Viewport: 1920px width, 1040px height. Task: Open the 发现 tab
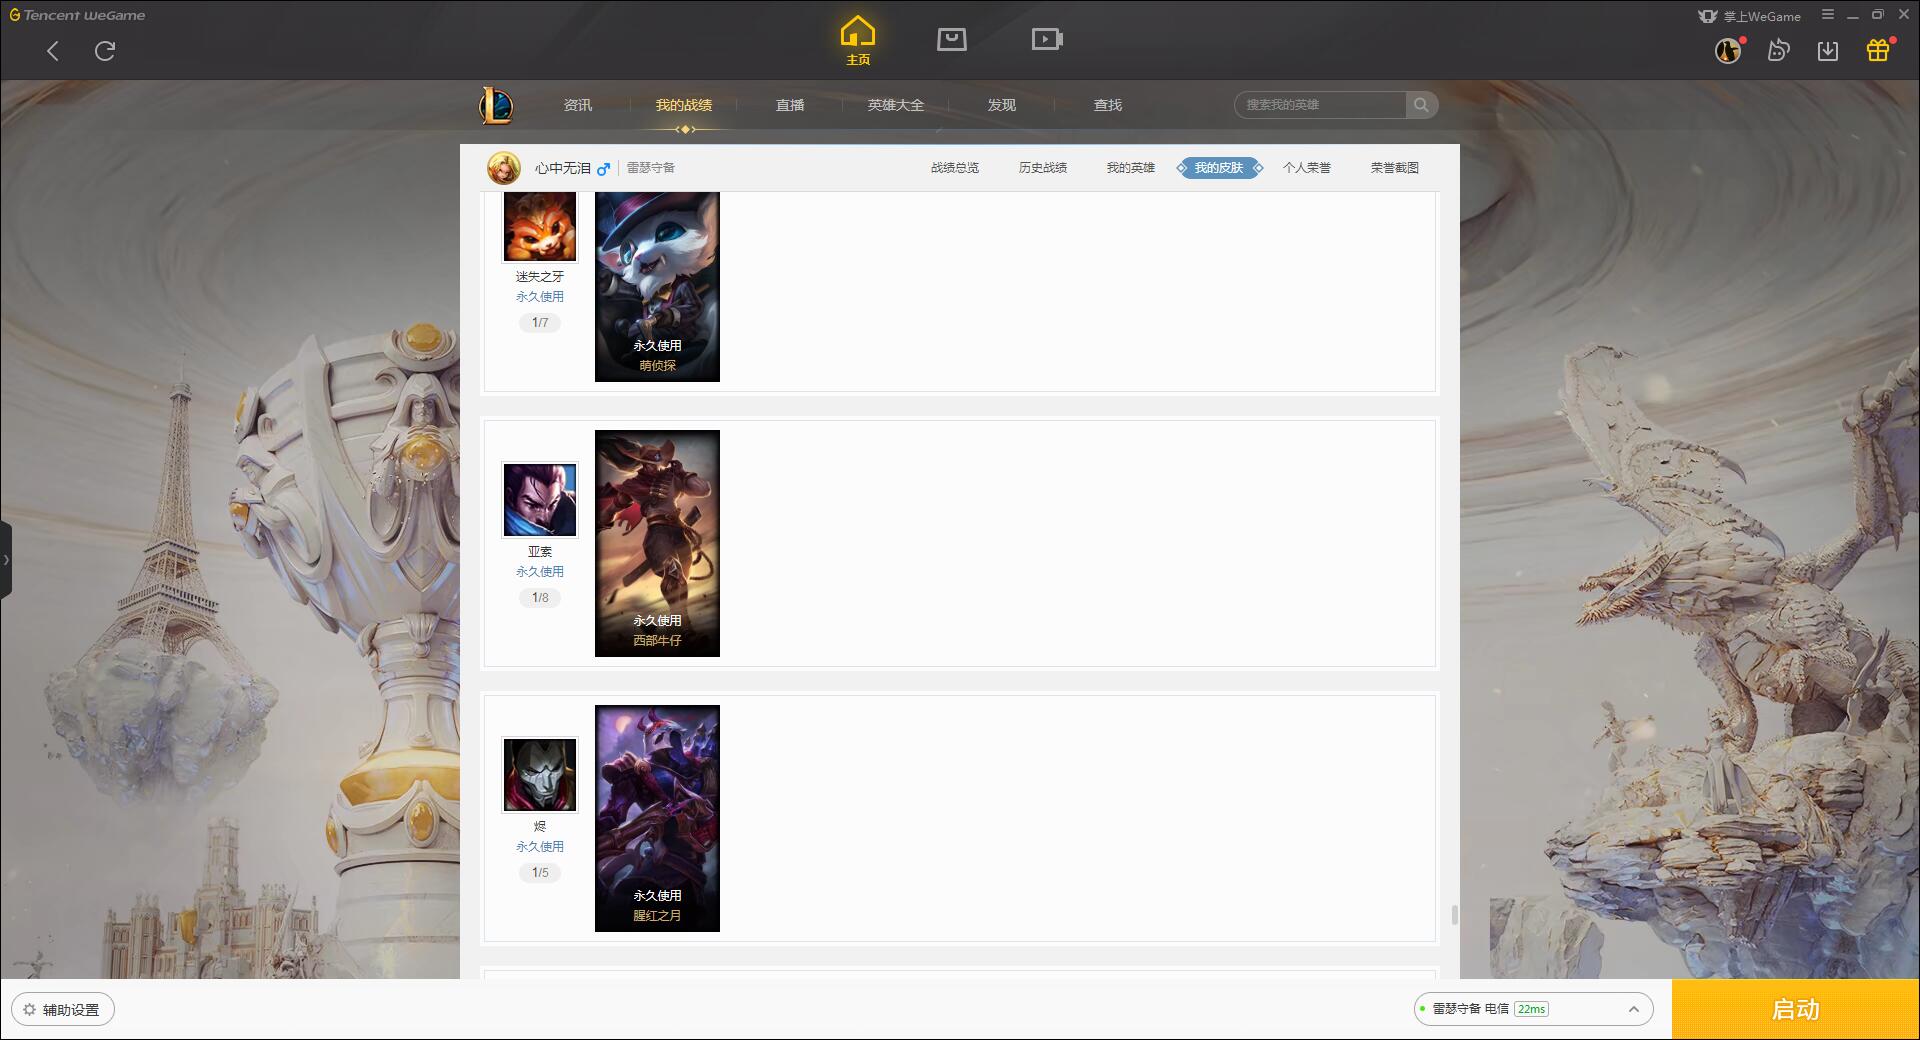1002,105
